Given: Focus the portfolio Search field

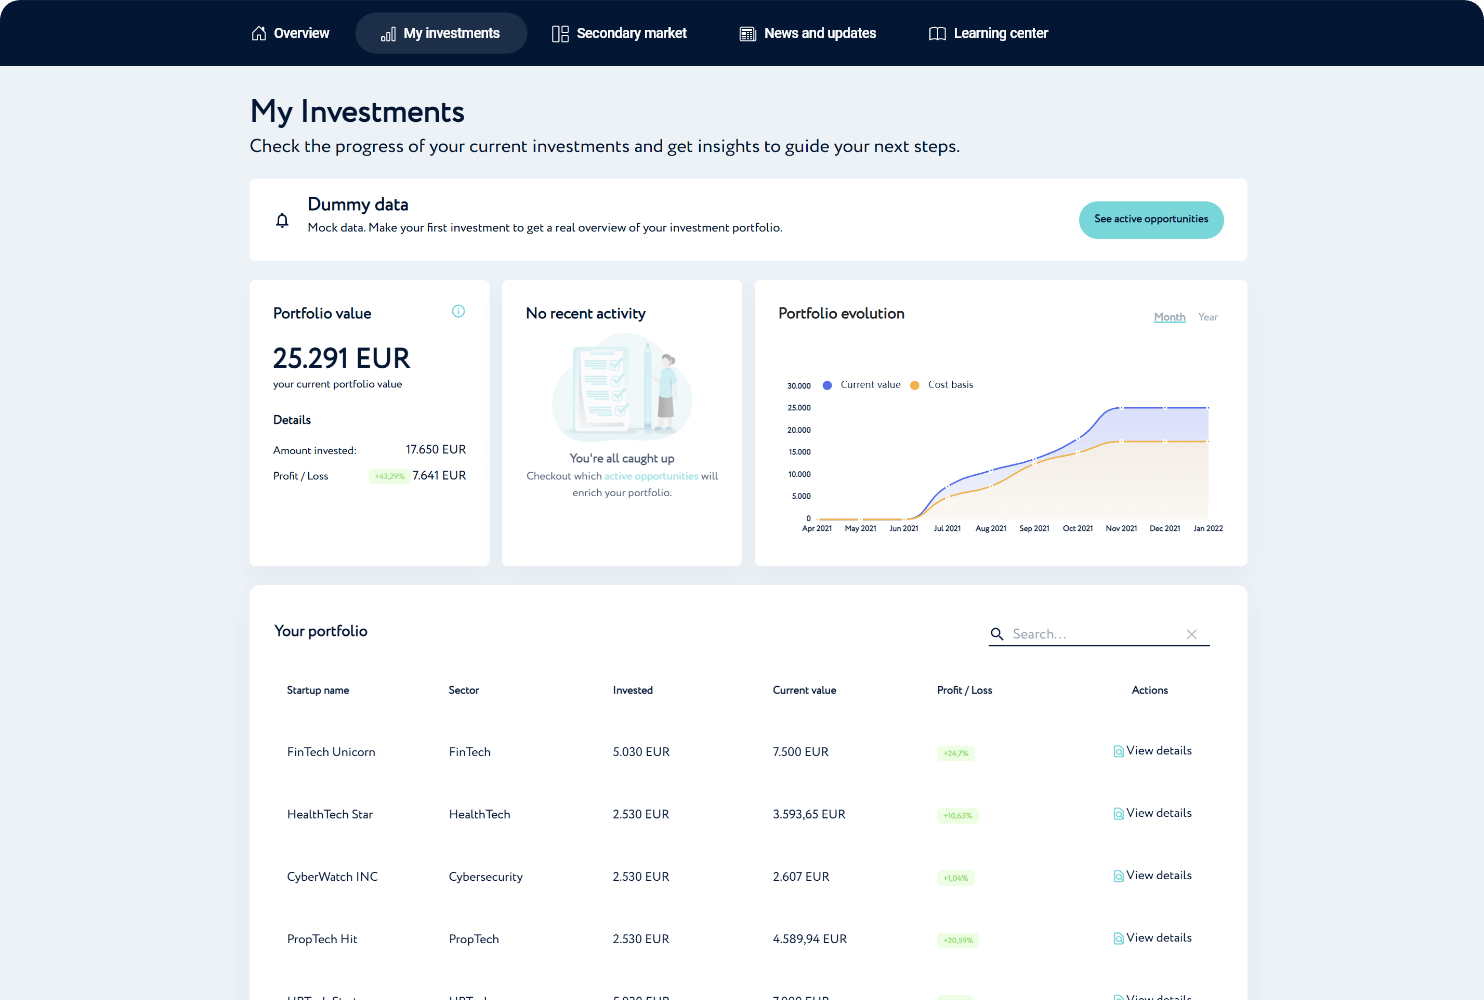Looking at the screenshot, I should pyautogui.click(x=1097, y=634).
